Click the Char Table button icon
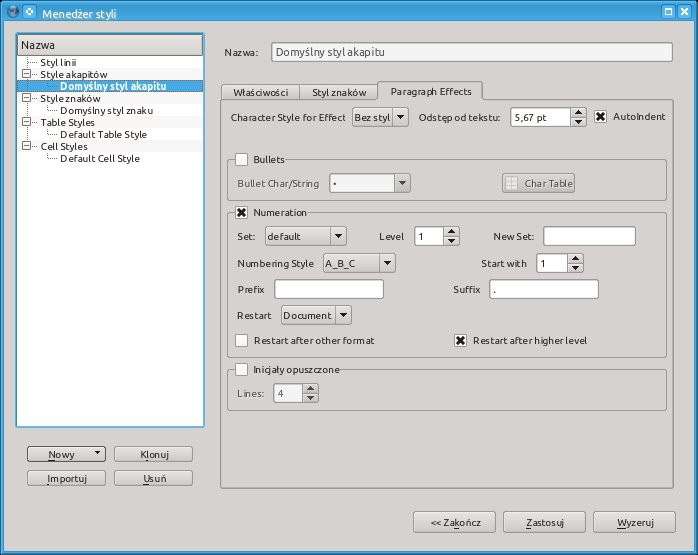Viewport: 698px width, 555px height. [x=511, y=184]
